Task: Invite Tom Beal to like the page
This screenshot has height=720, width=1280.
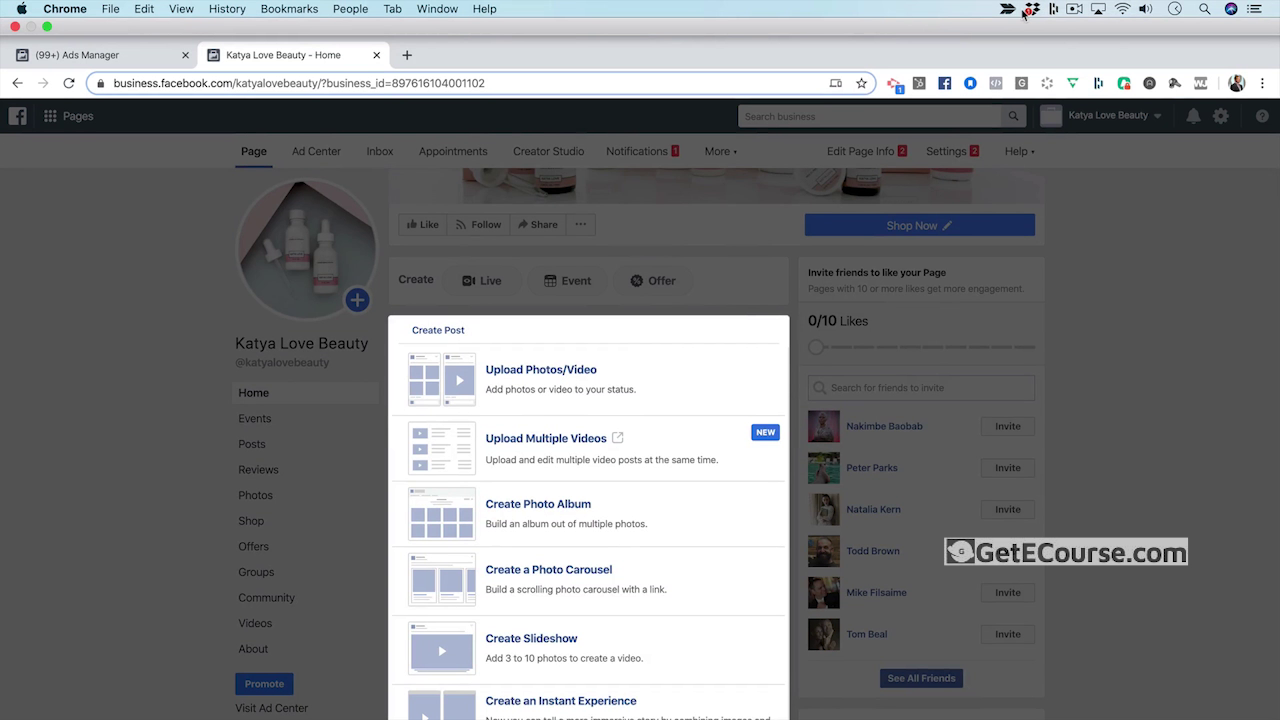Action: [1008, 634]
